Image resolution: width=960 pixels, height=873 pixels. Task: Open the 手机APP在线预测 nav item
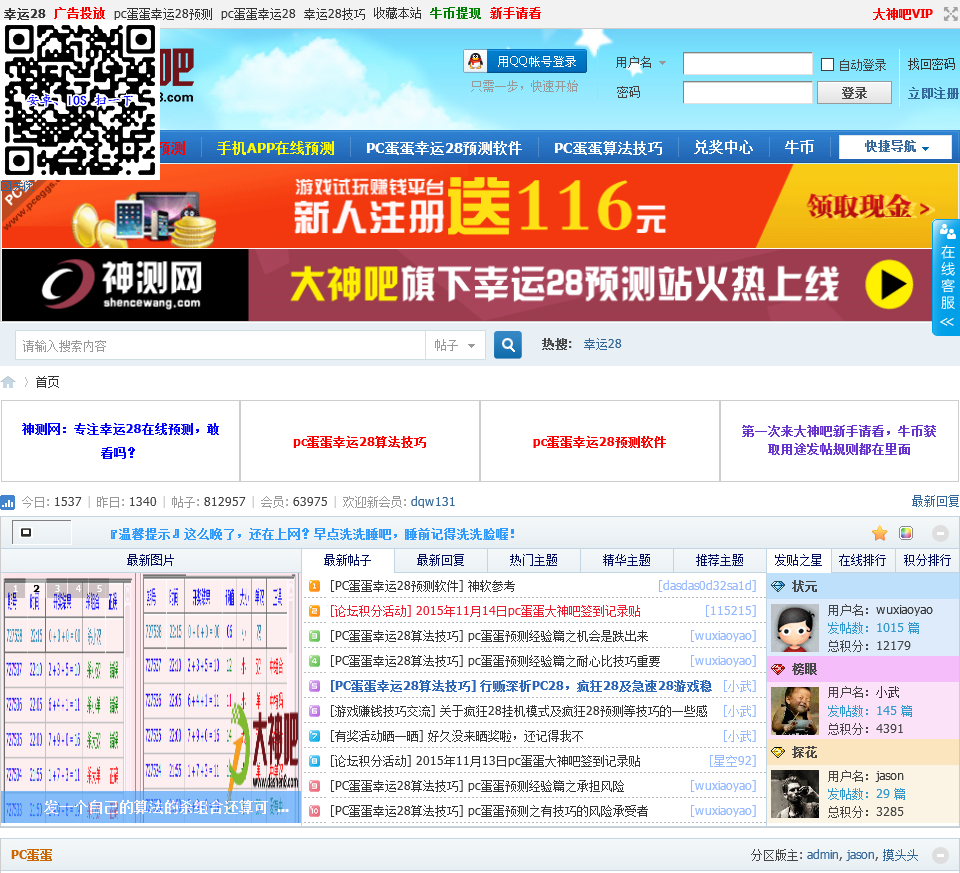coord(276,148)
